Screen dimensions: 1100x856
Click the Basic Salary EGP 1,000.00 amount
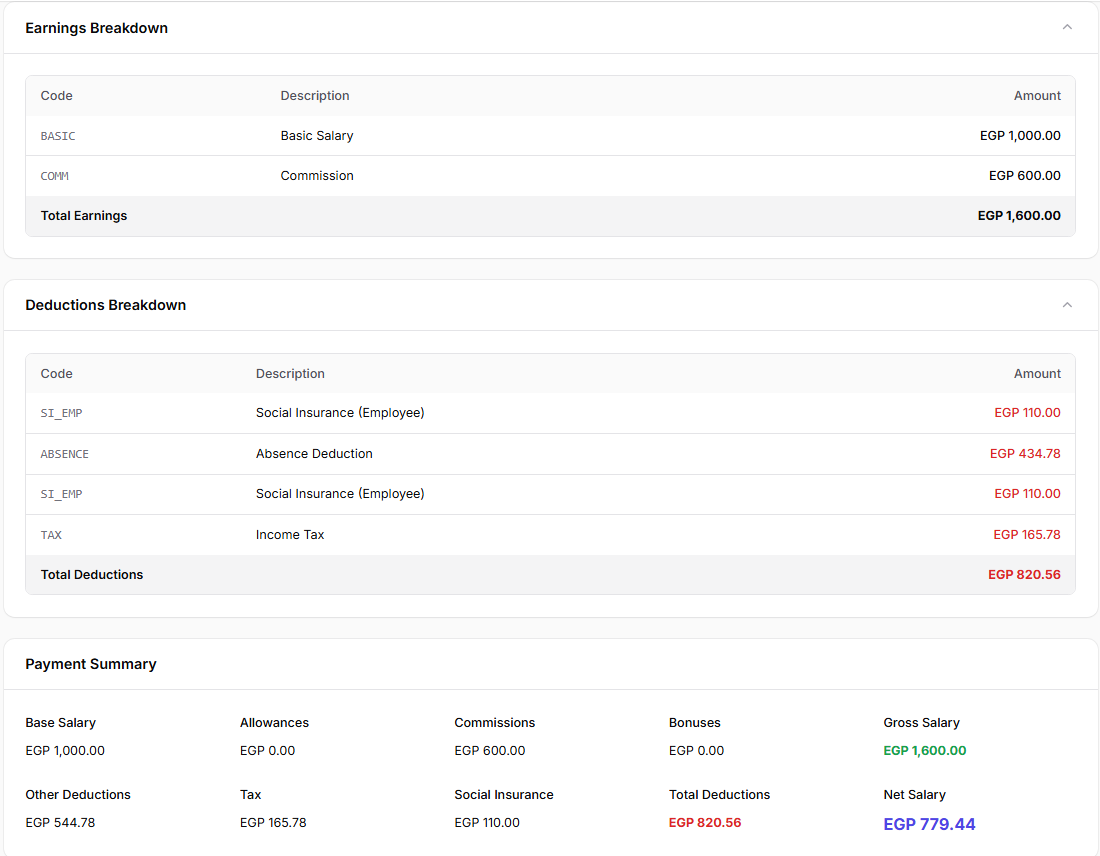tap(1020, 135)
